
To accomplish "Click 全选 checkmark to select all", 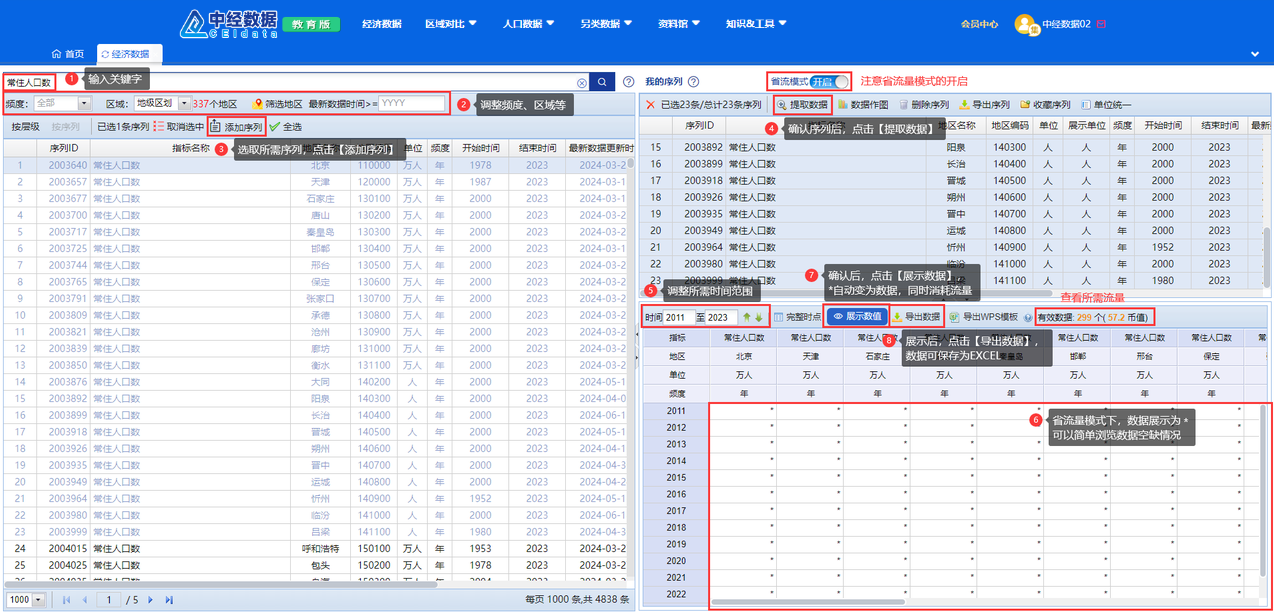I will [275, 127].
